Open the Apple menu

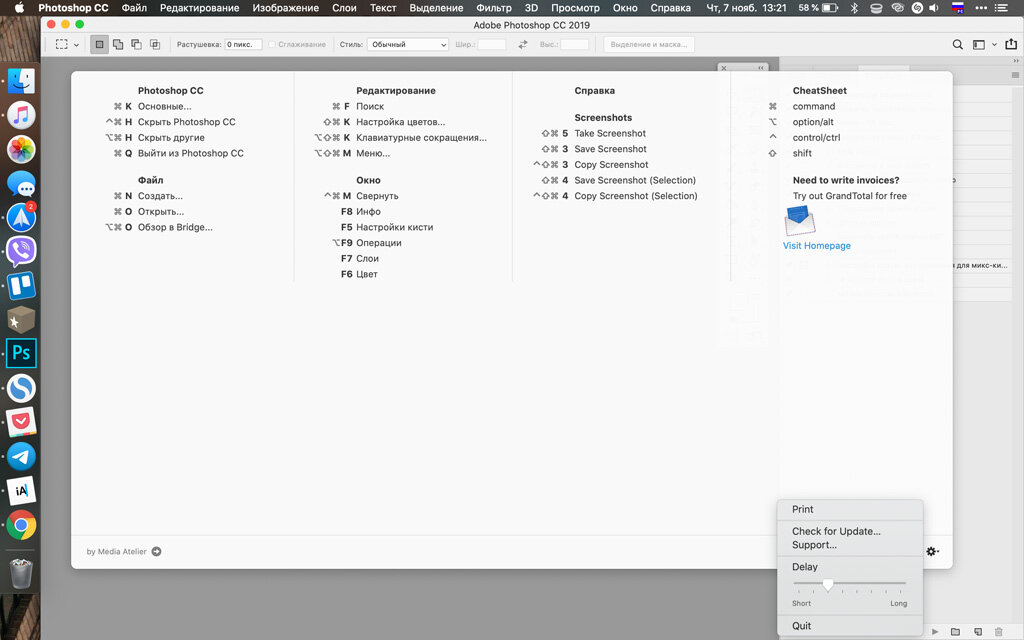pos(19,8)
